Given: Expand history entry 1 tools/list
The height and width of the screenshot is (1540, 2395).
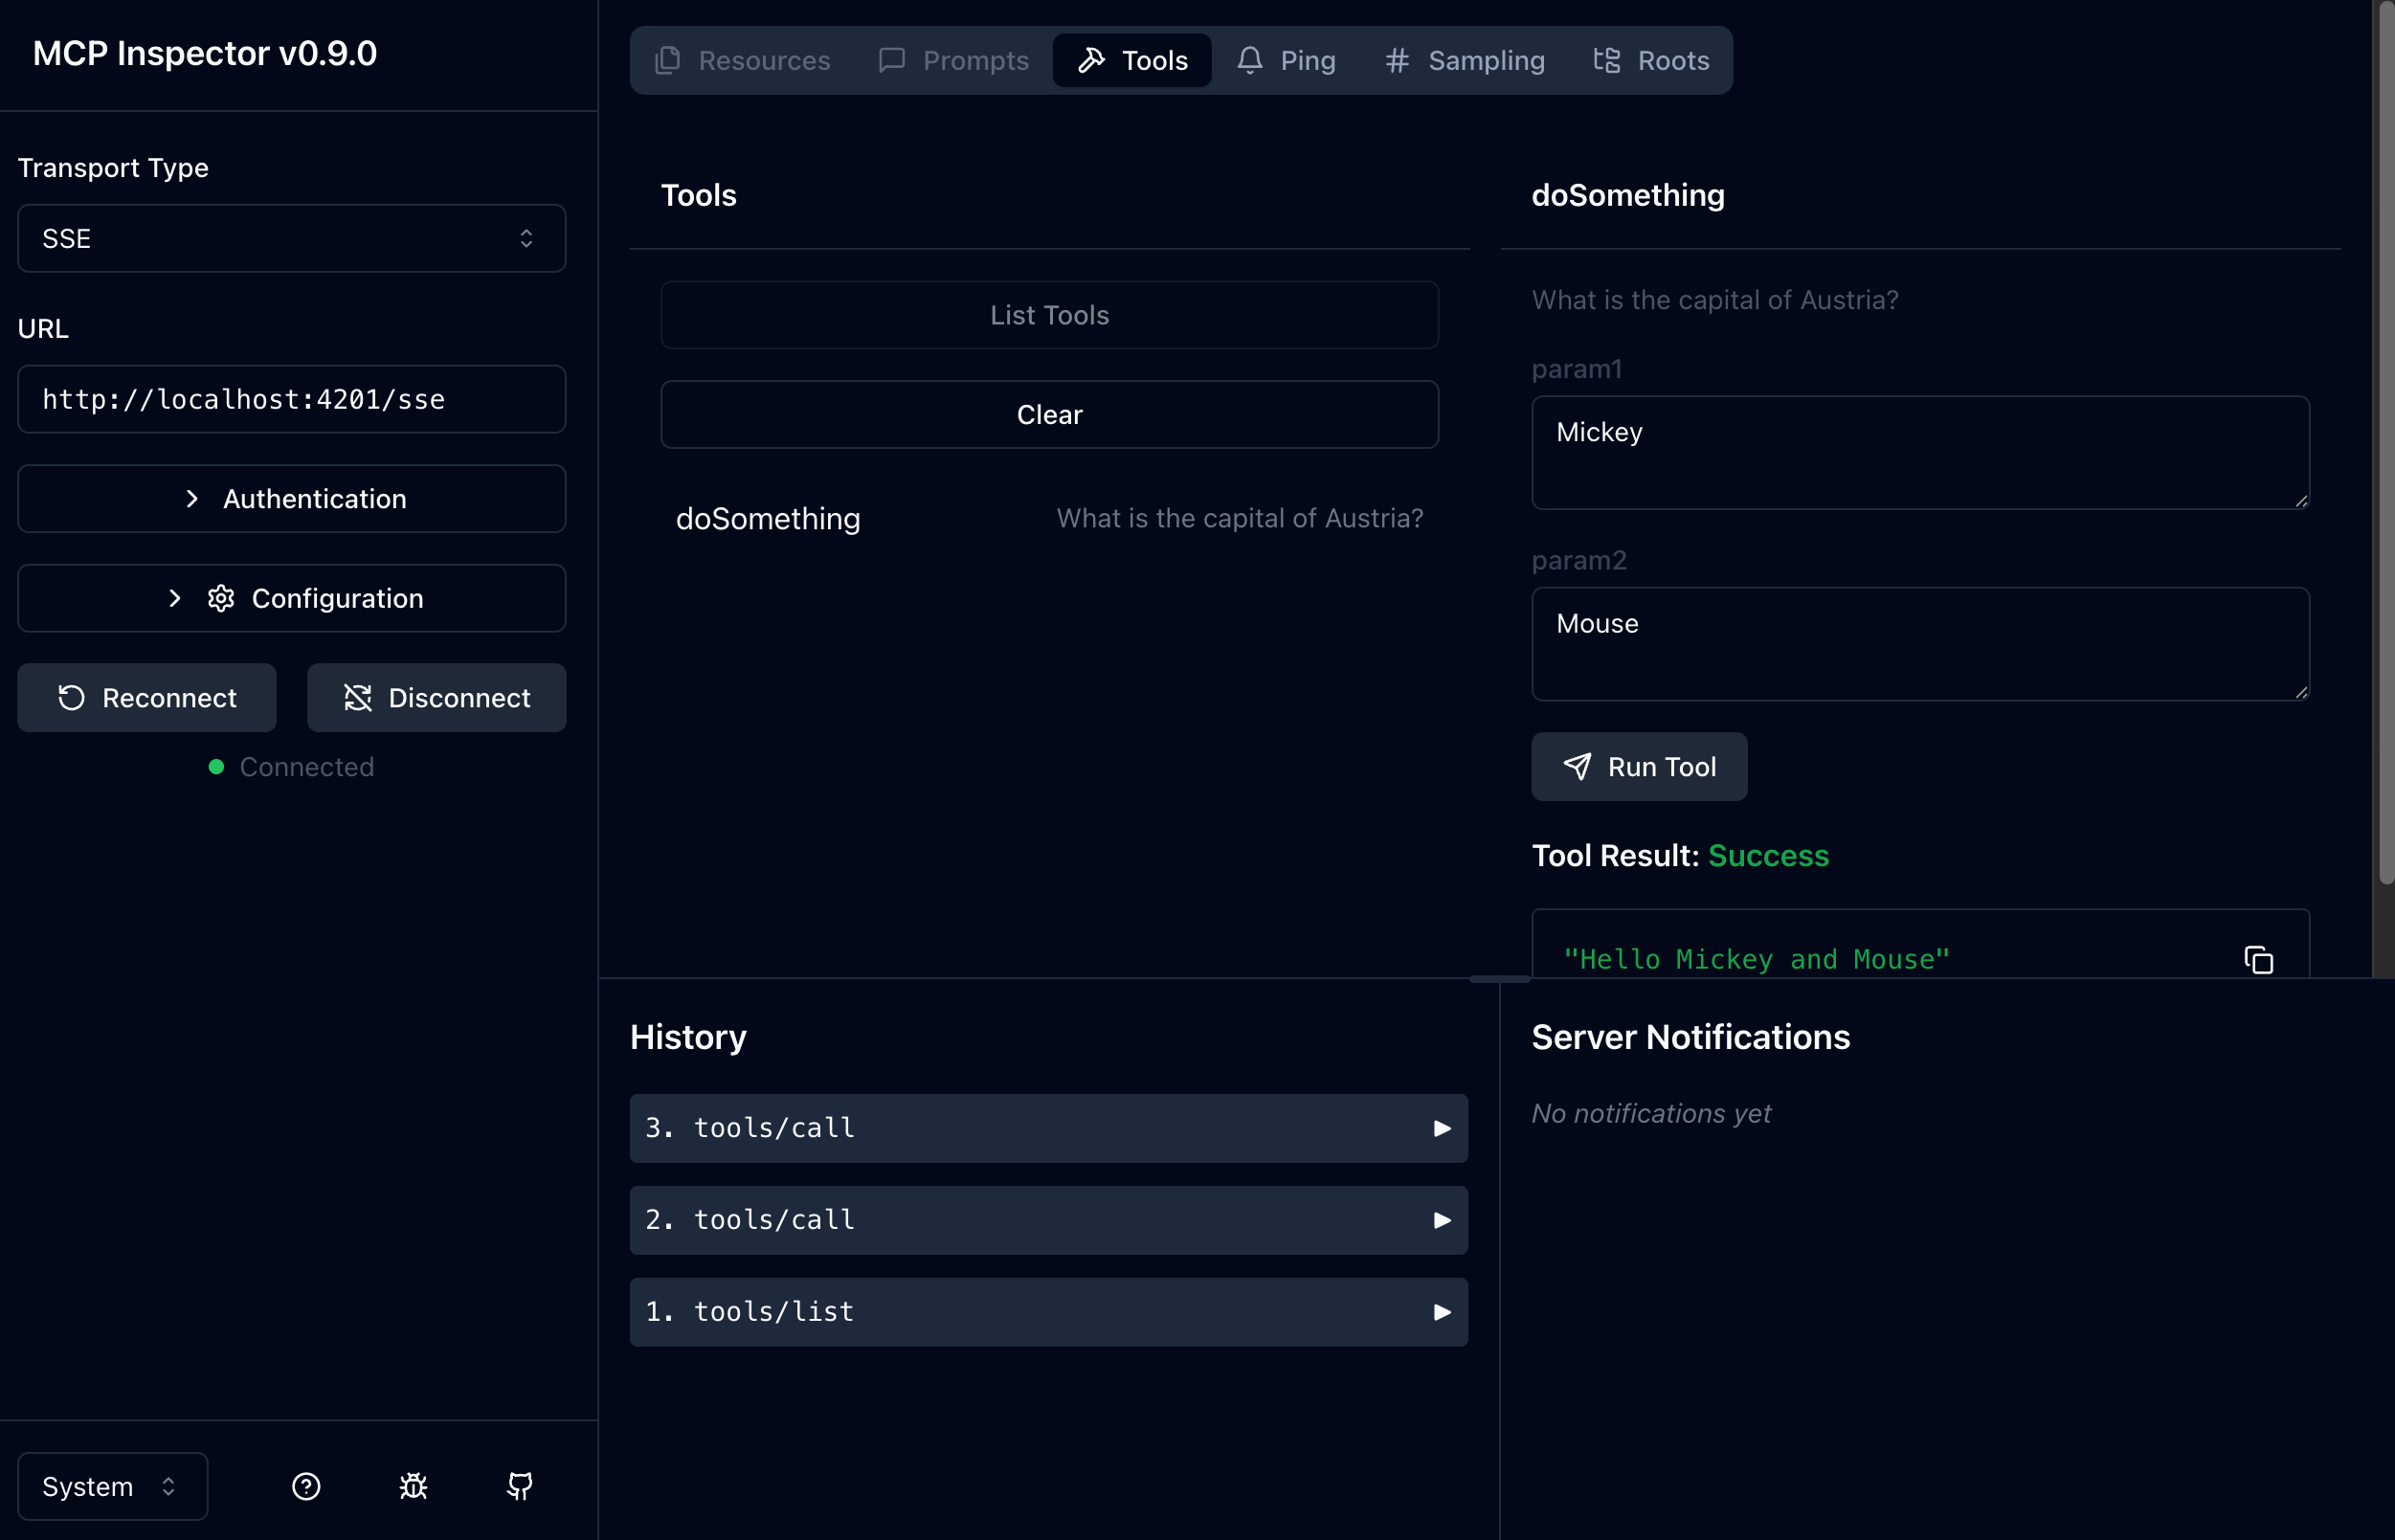Looking at the screenshot, I should [1048, 1312].
